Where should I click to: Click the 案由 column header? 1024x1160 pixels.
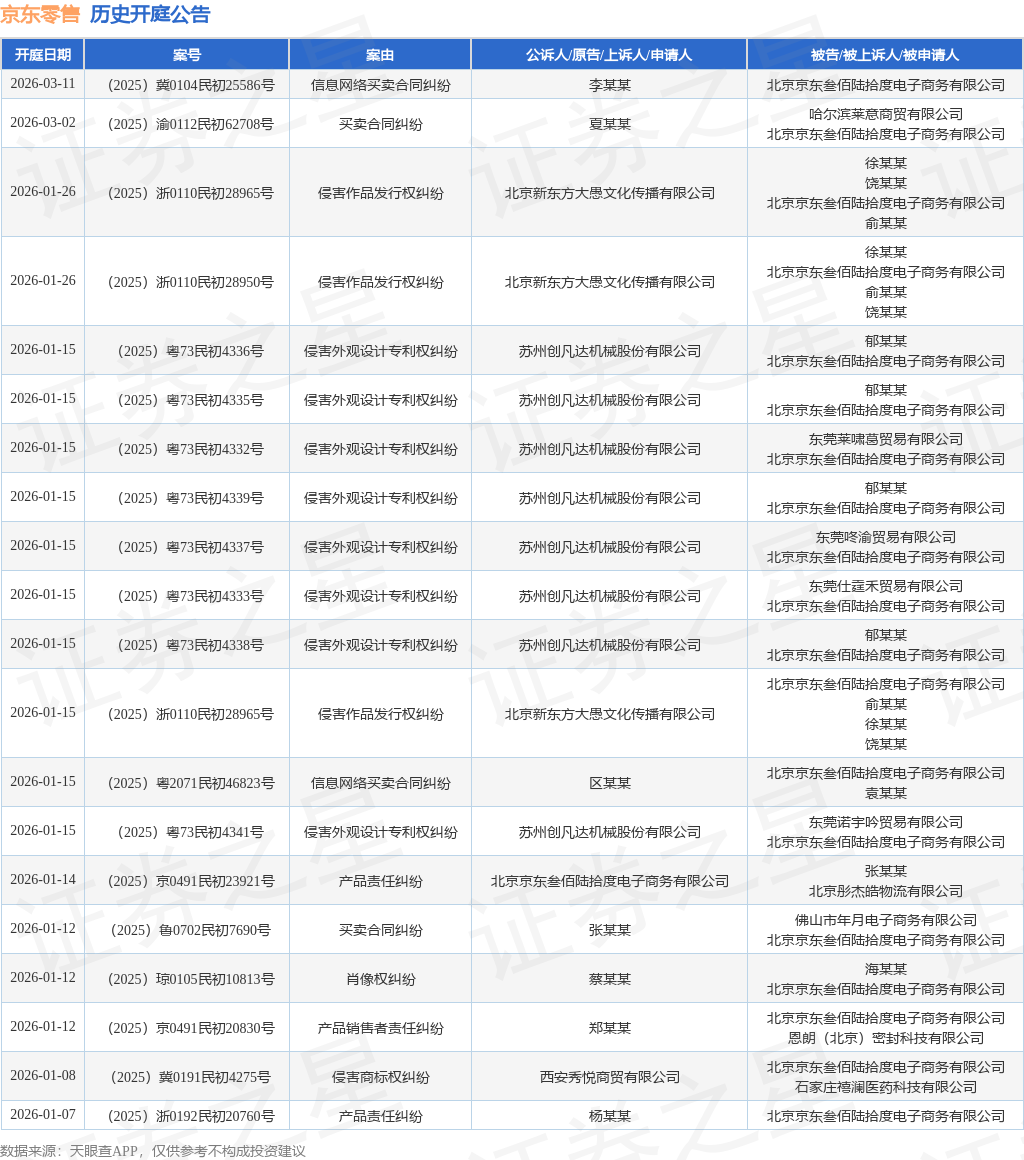(x=380, y=55)
